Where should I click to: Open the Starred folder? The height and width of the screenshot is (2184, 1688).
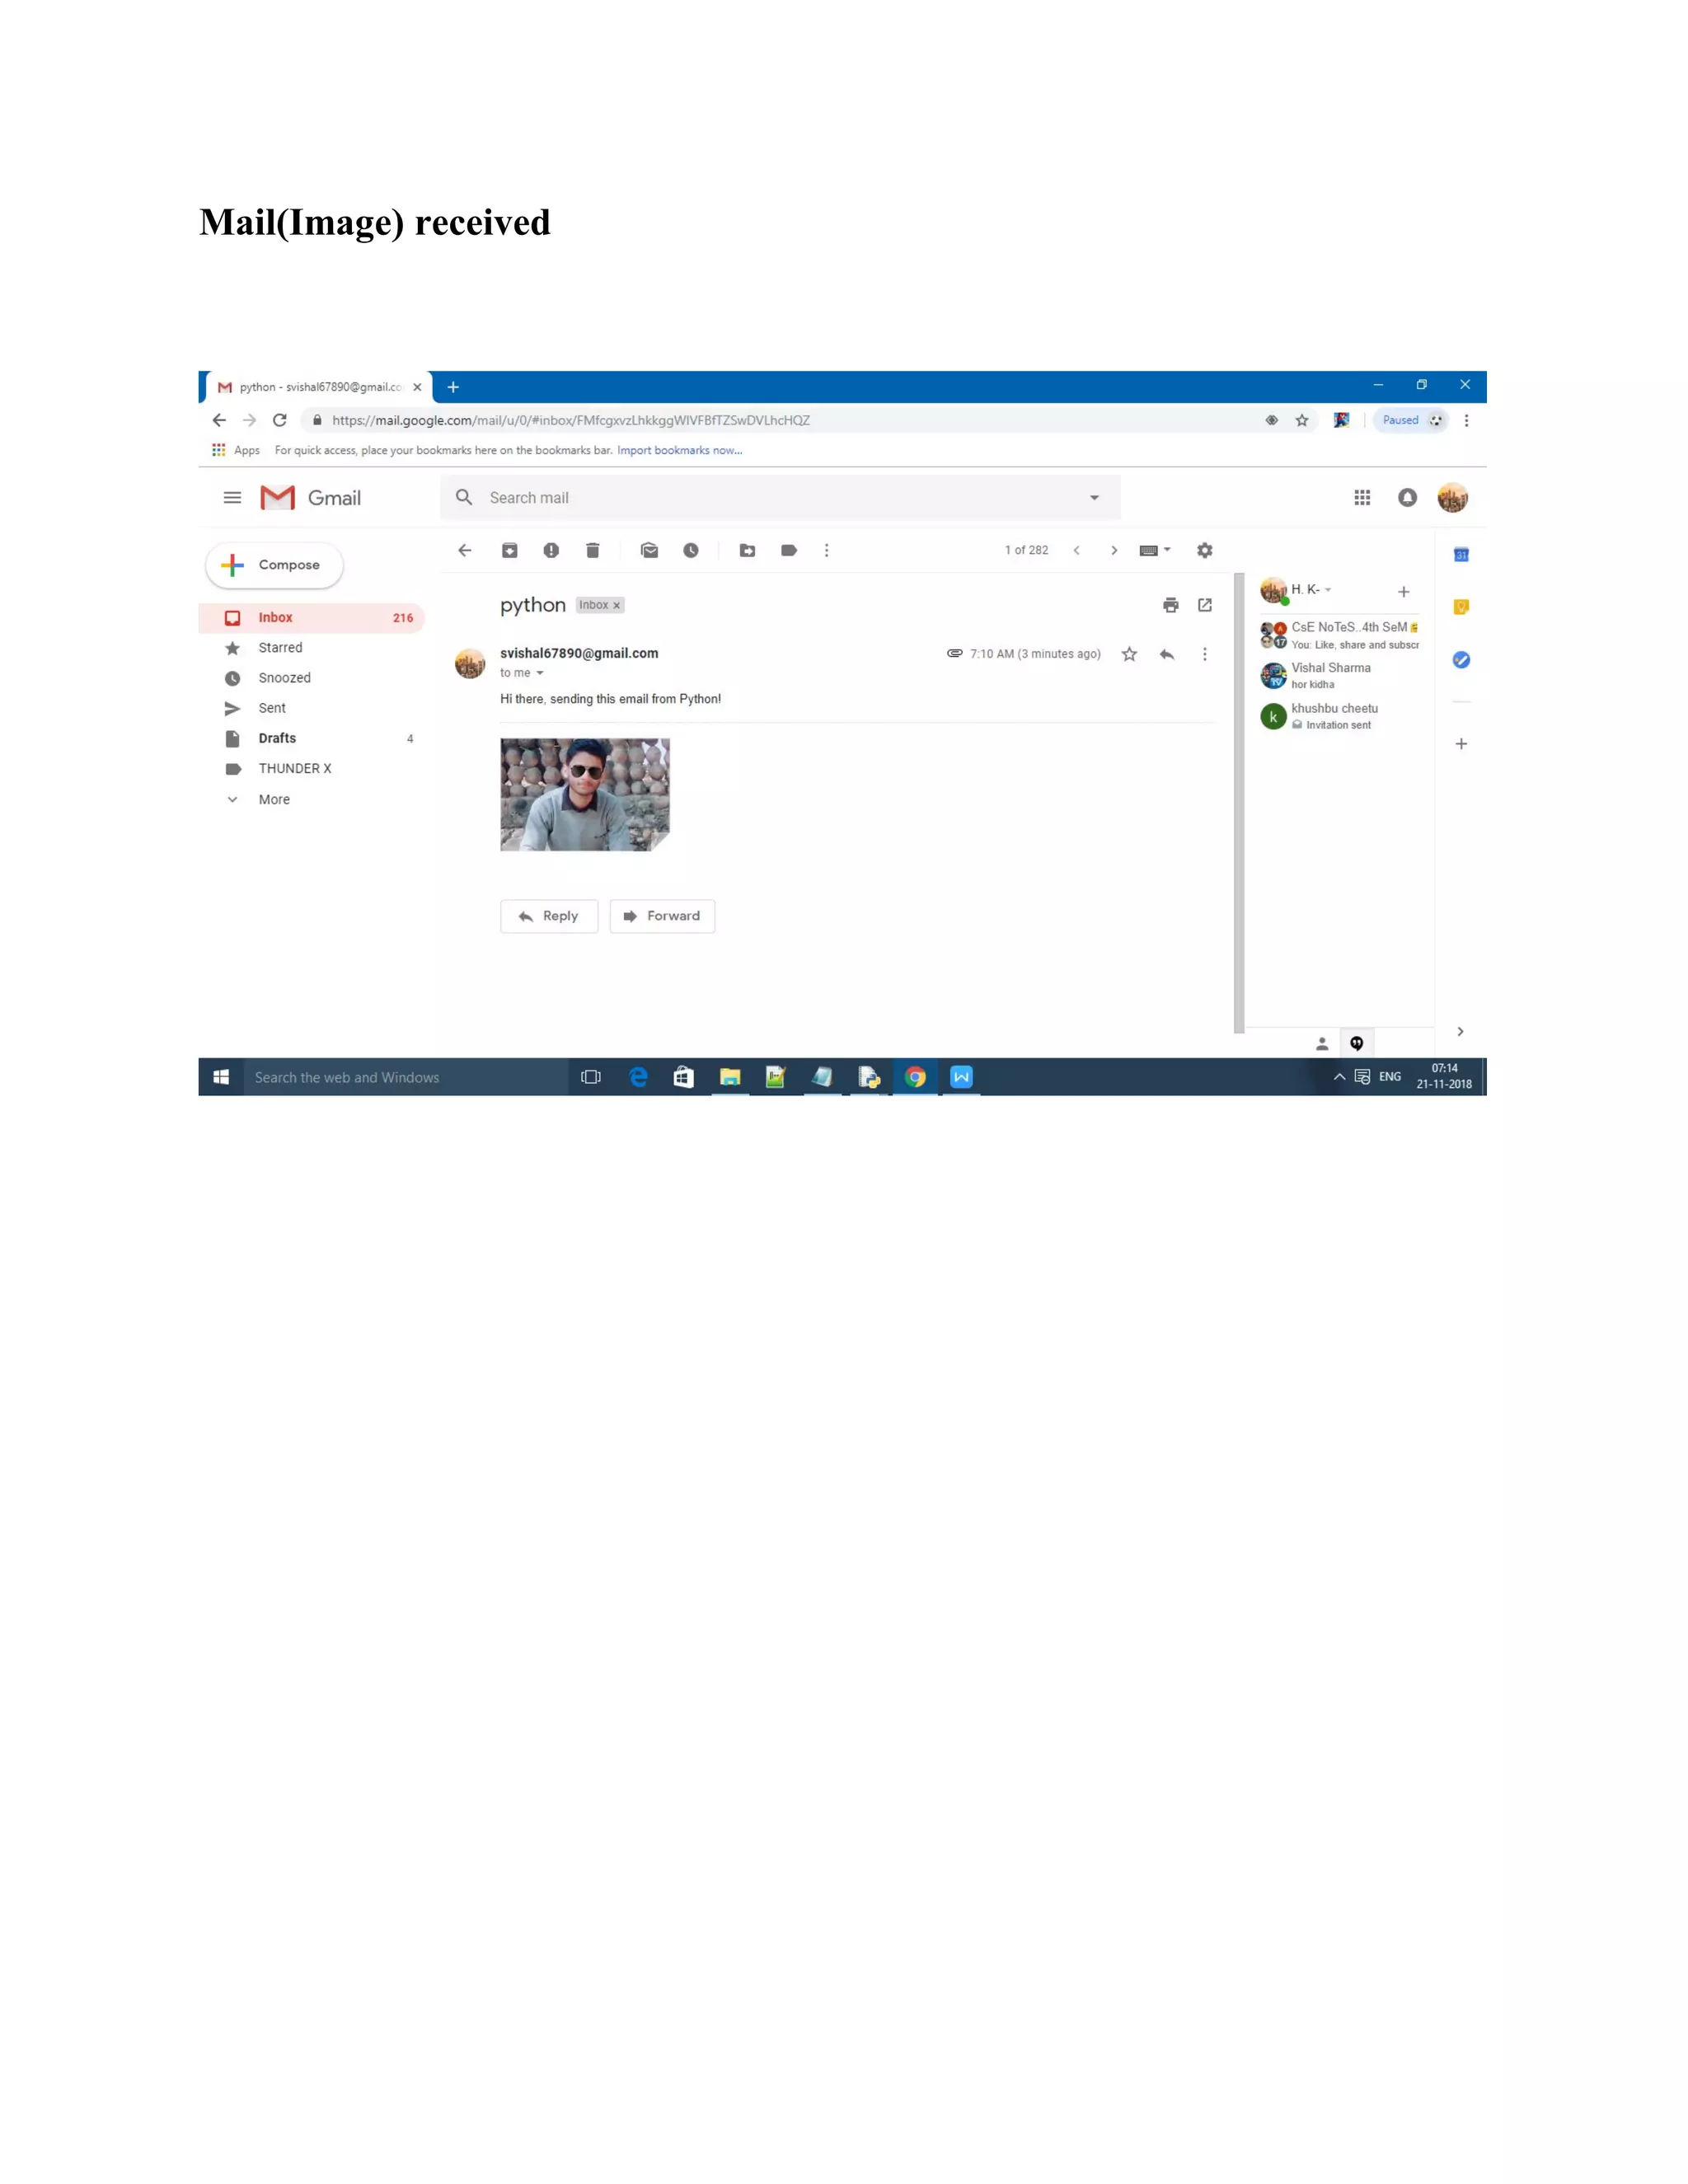312,648
